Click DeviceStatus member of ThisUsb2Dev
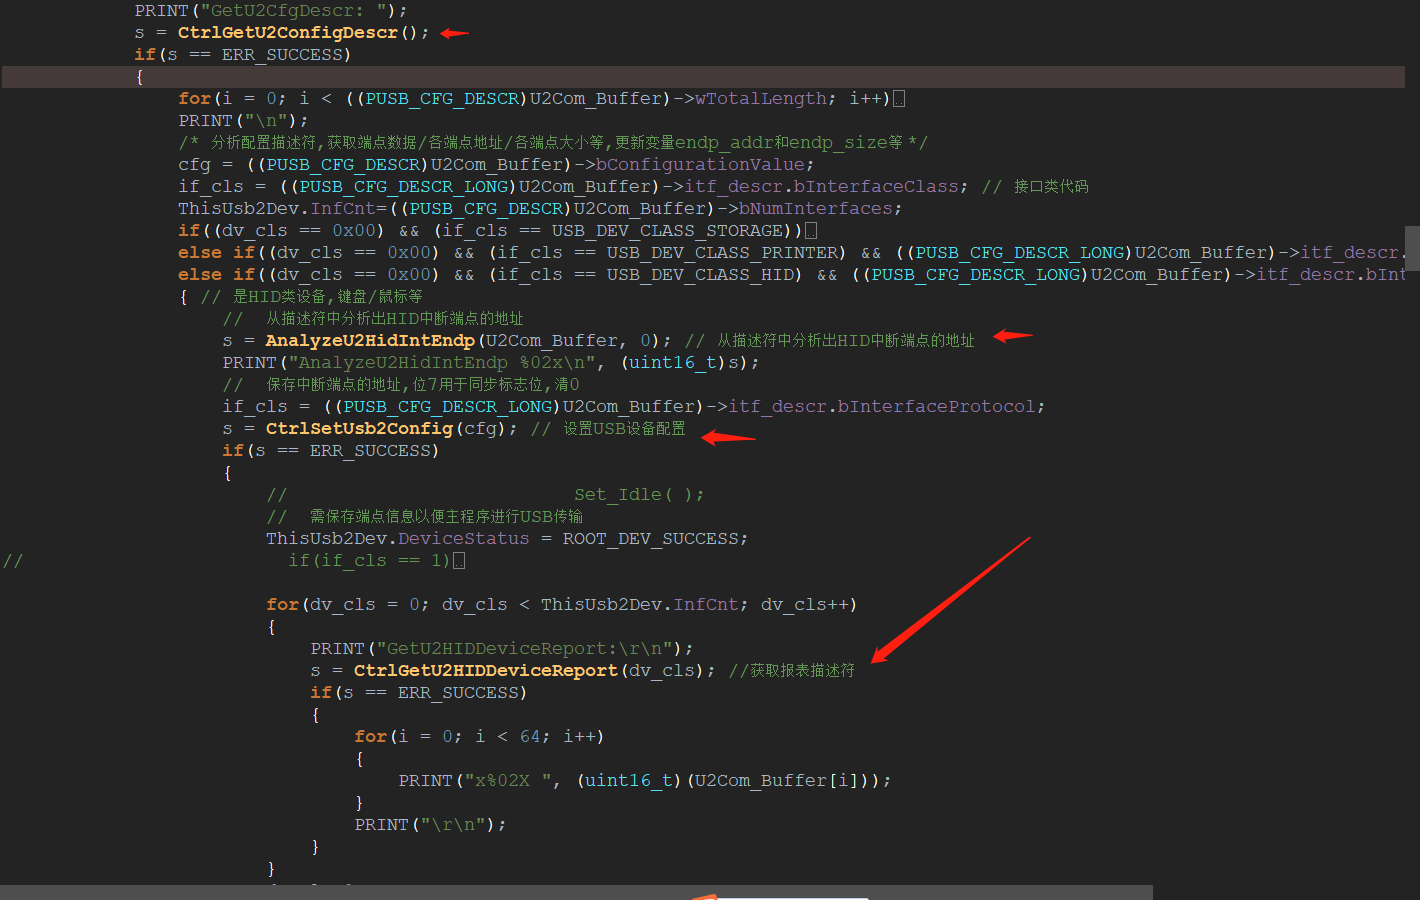Viewport: 1420px width, 900px height. [x=464, y=538]
